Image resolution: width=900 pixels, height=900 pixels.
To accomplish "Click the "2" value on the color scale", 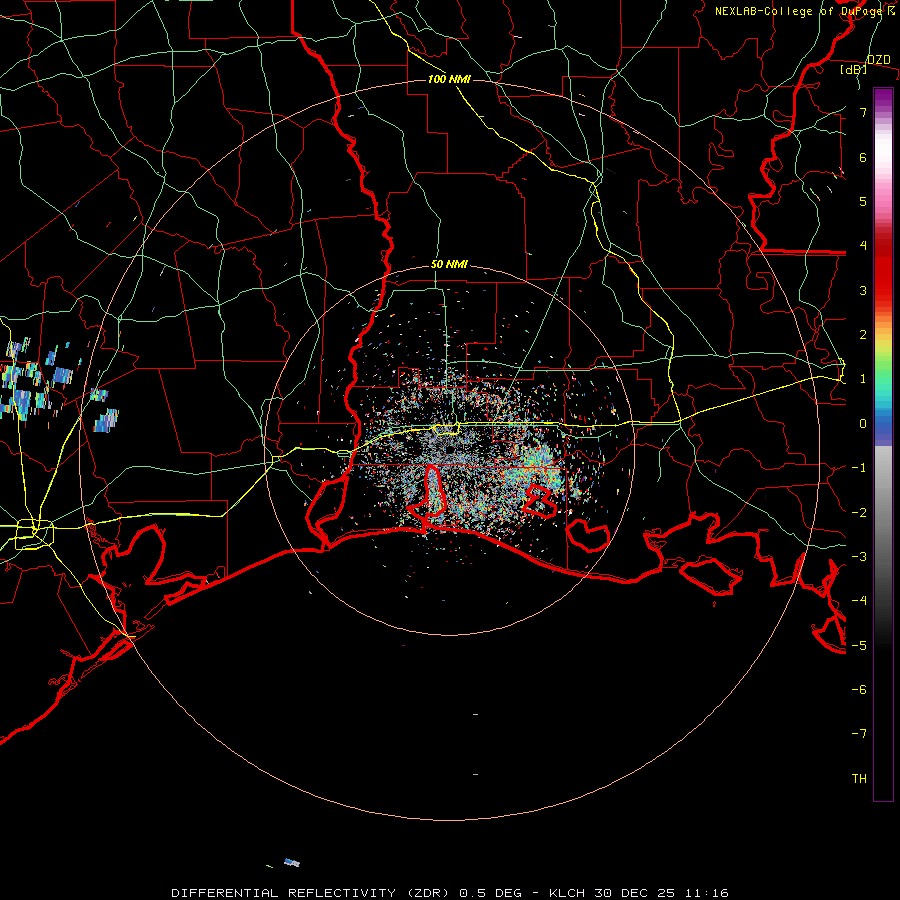I will pyautogui.click(x=863, y=335).
